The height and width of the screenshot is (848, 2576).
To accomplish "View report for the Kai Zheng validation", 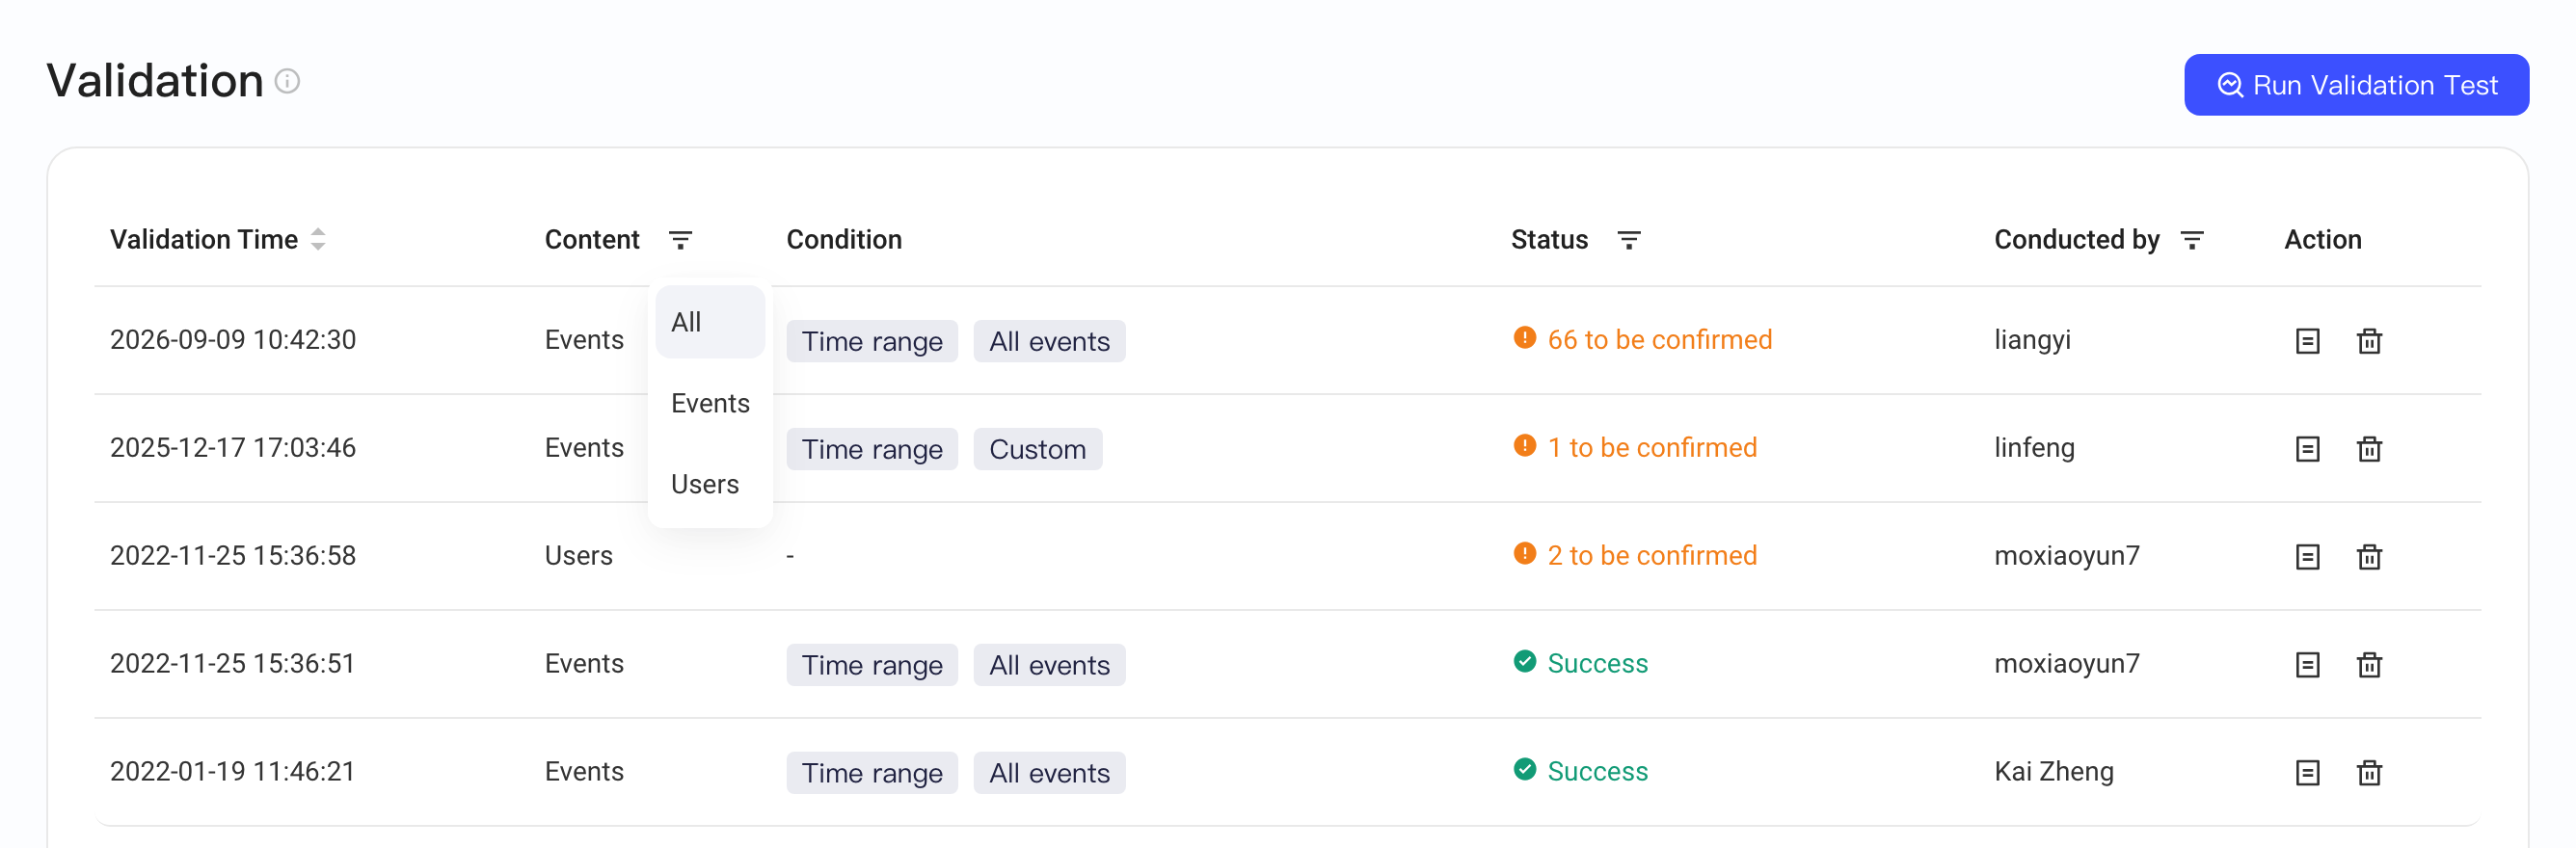I will [2307, 773].
